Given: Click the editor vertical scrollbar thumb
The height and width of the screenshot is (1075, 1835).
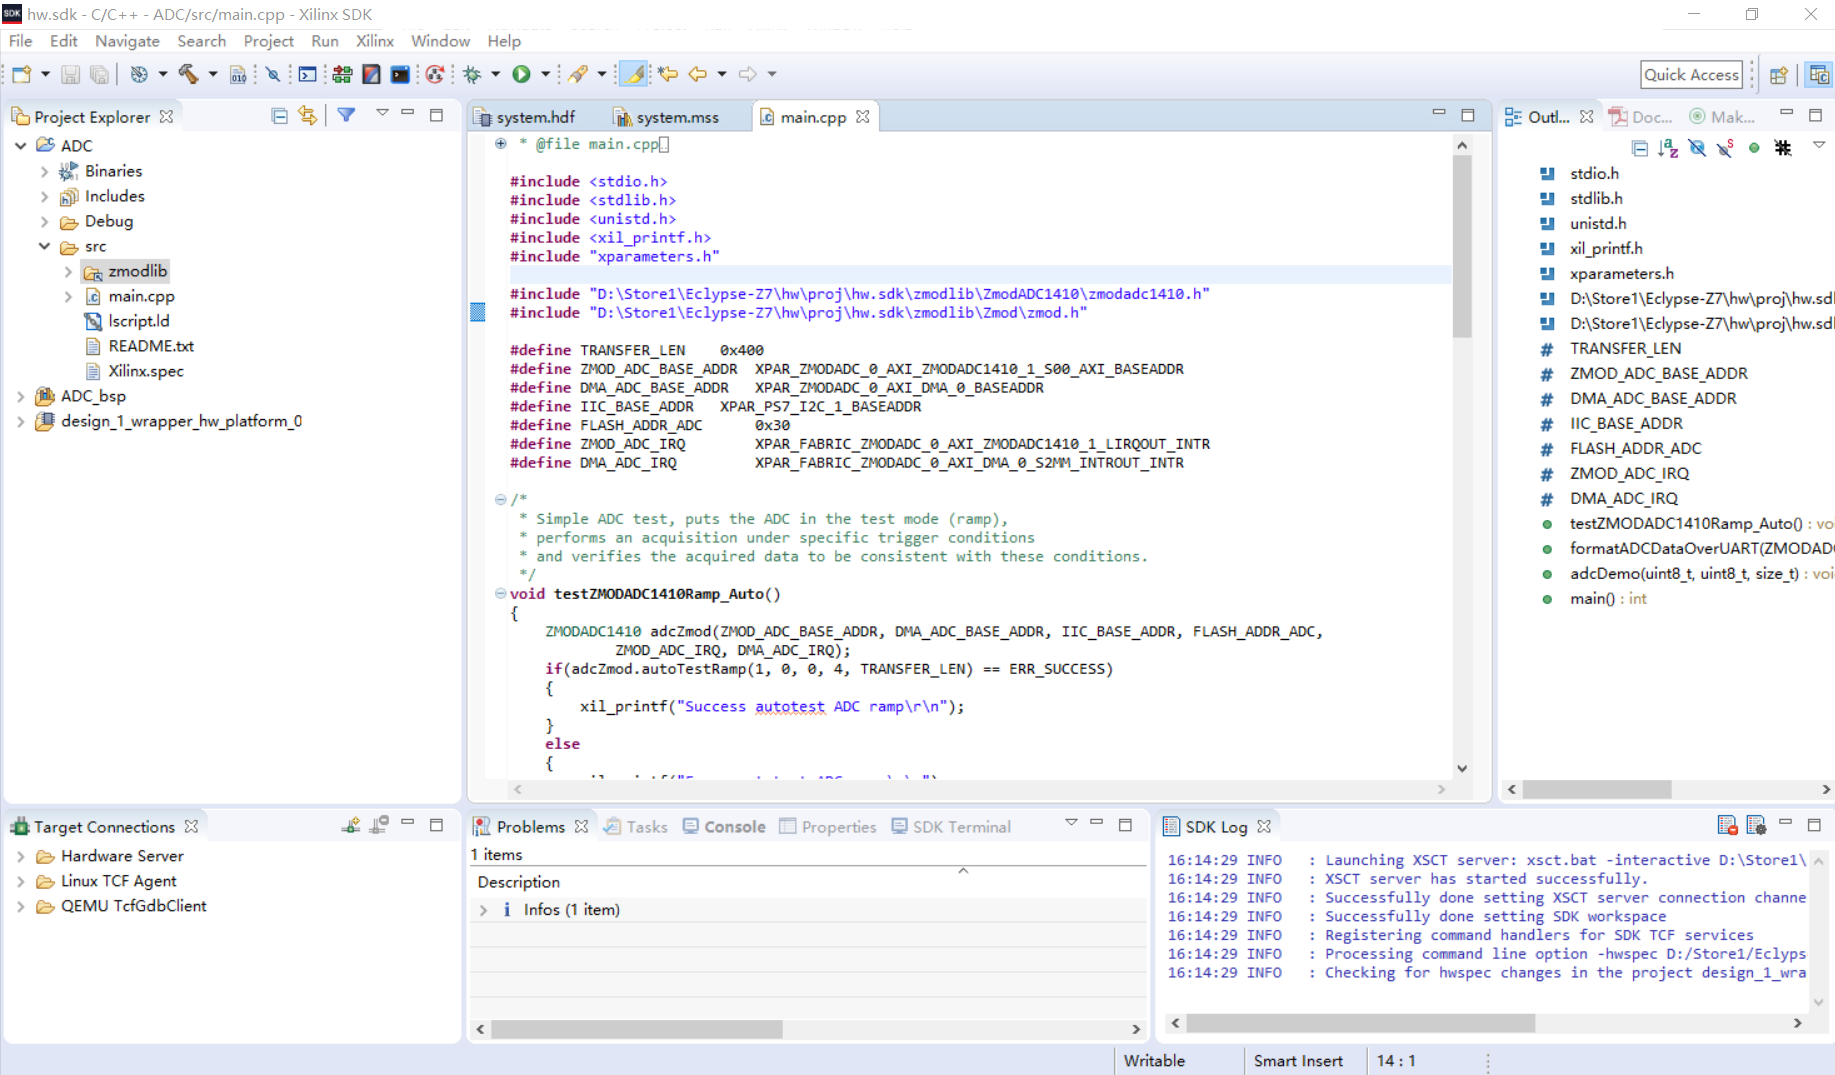Looking at the screenshot, I should coord(1462,247).
